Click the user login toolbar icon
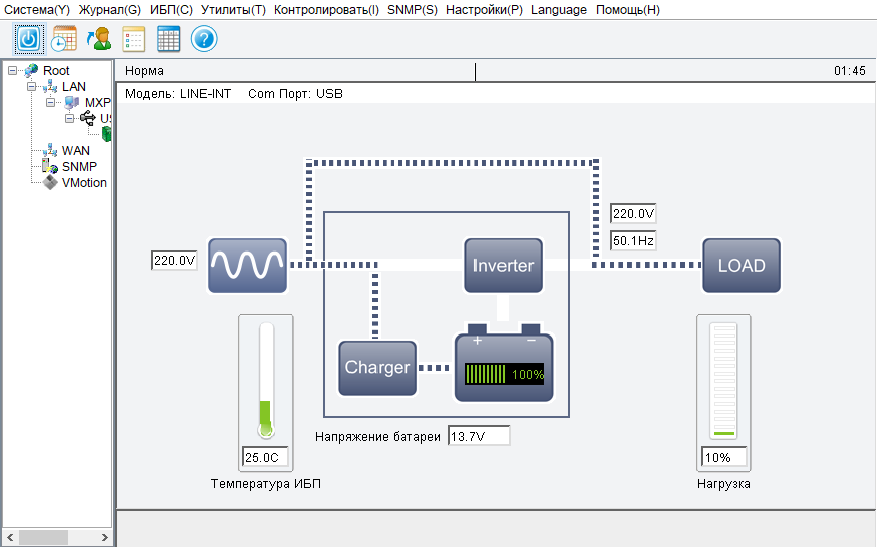Image resolution: width=877 pixels, height=548 pixels. point(99,39)
